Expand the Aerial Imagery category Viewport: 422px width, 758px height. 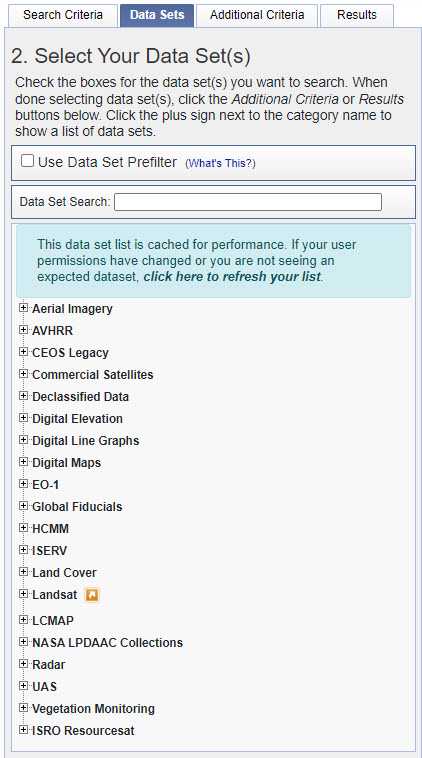point(23,308)
